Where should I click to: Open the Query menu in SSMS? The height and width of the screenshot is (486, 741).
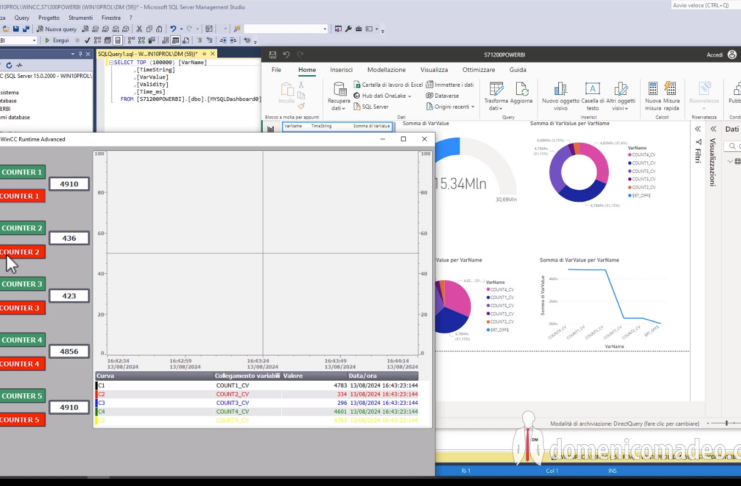22,17
